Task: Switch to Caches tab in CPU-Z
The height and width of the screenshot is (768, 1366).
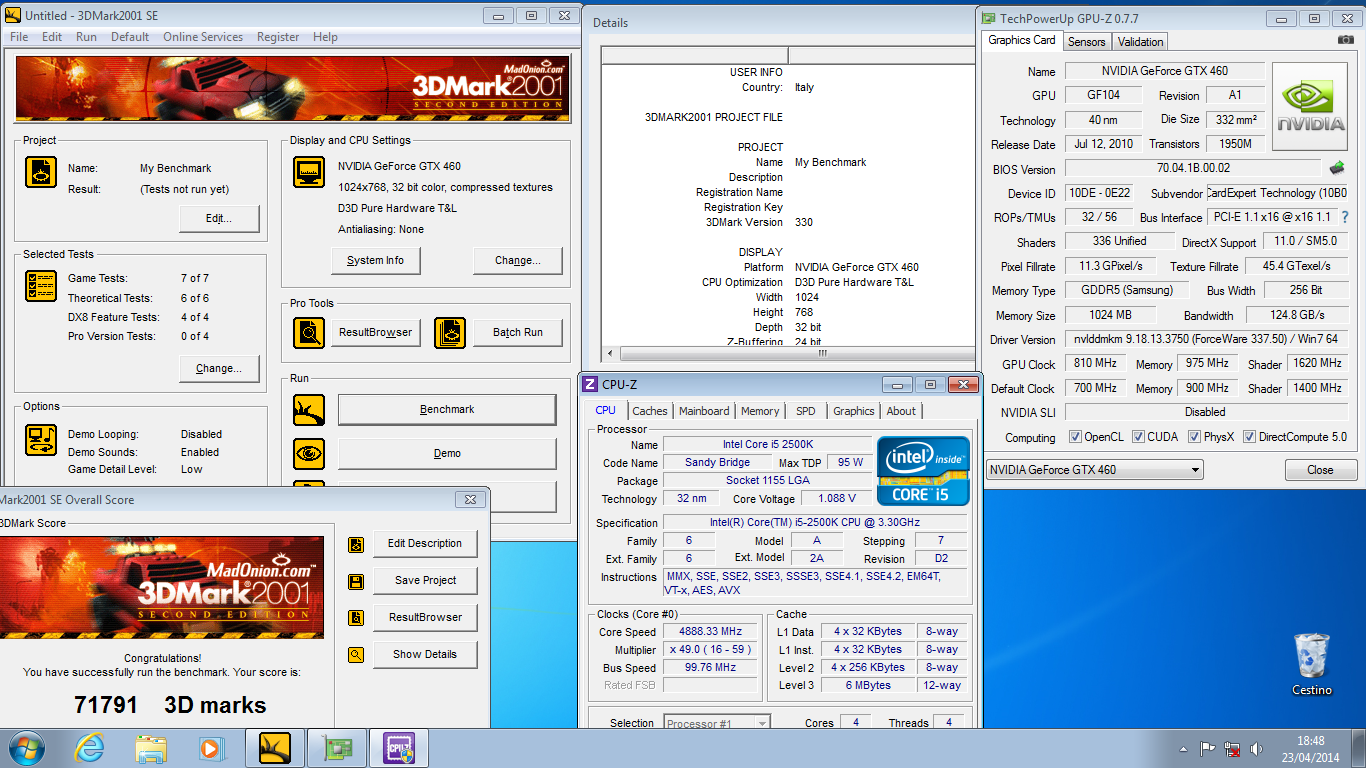Action: pyautogui.click(x=650, y=411)
